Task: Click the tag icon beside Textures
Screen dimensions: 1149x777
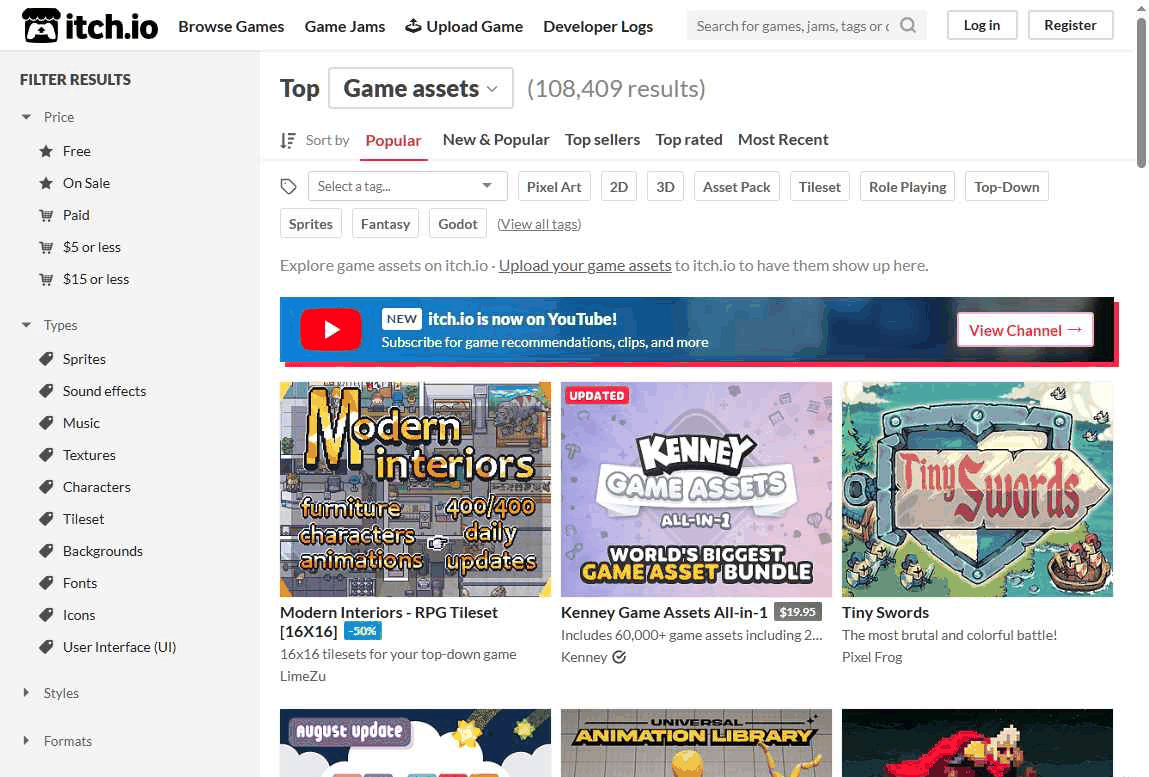Action: coord(46,455)
